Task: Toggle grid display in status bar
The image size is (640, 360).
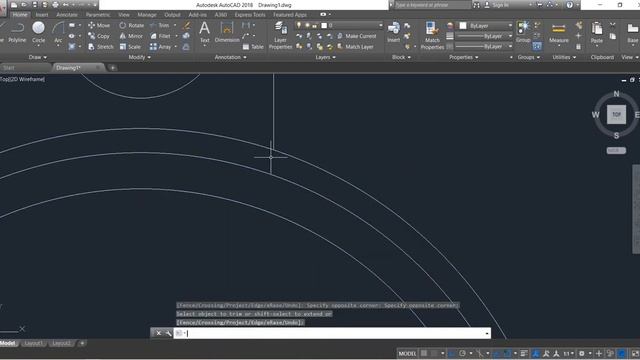Action: click(x=424, y=353)
